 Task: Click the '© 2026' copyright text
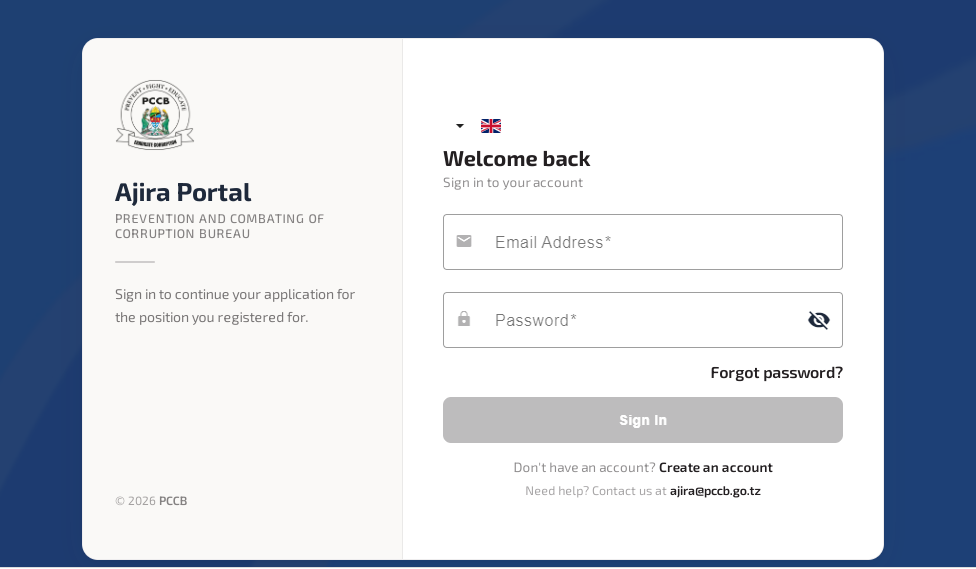[x=135, y=501]
